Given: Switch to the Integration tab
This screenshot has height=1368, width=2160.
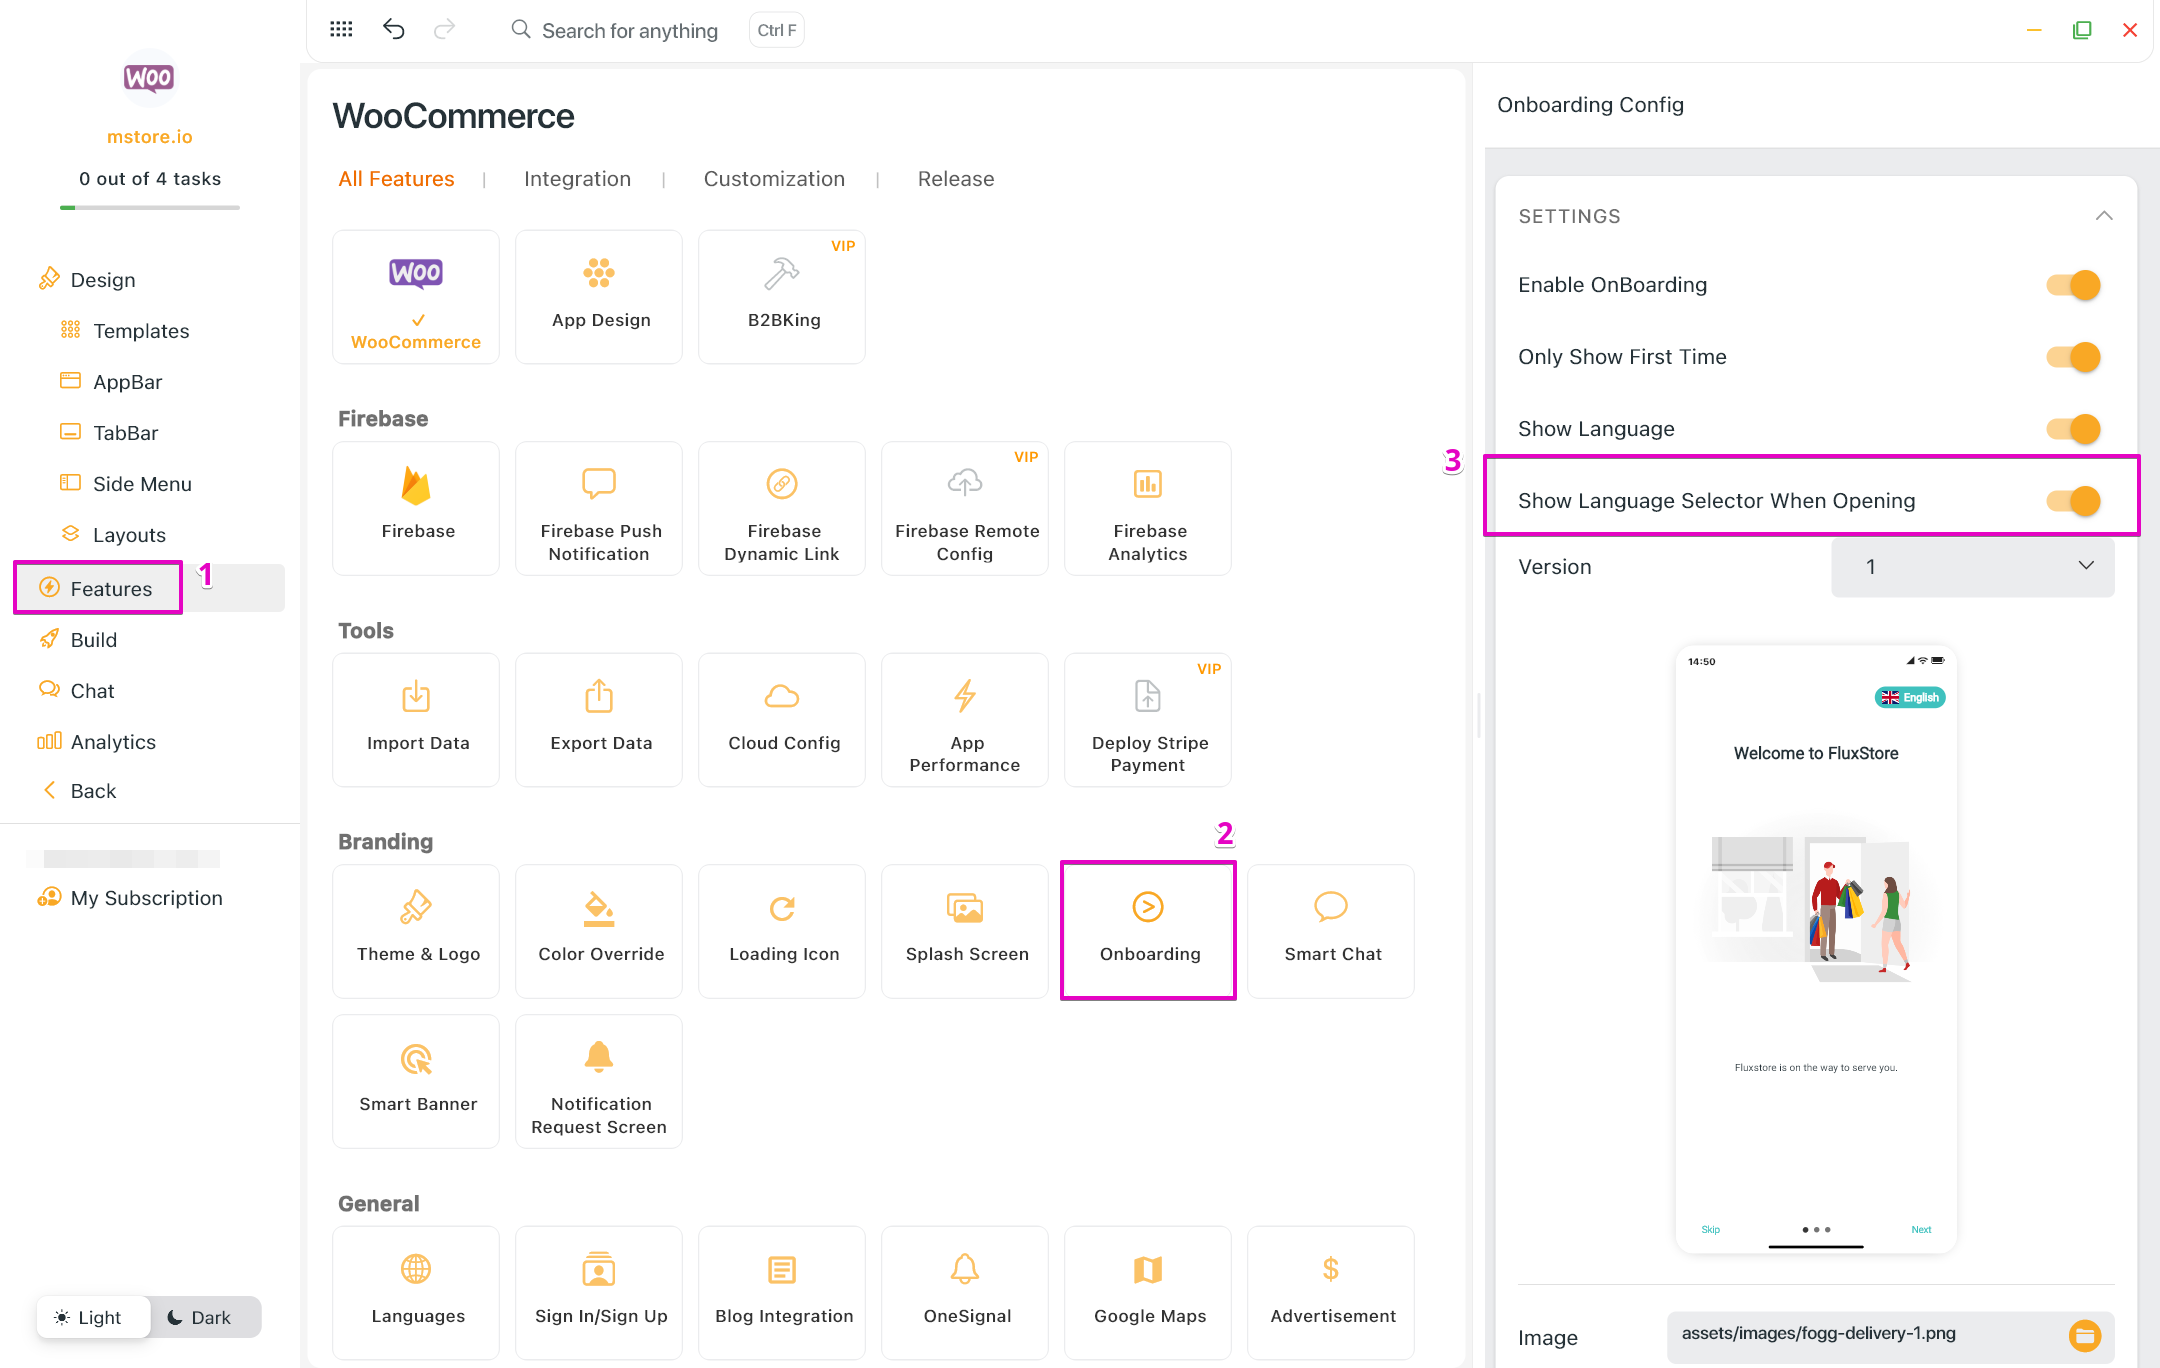Looking at the screenshot, I should pos(577,179).
